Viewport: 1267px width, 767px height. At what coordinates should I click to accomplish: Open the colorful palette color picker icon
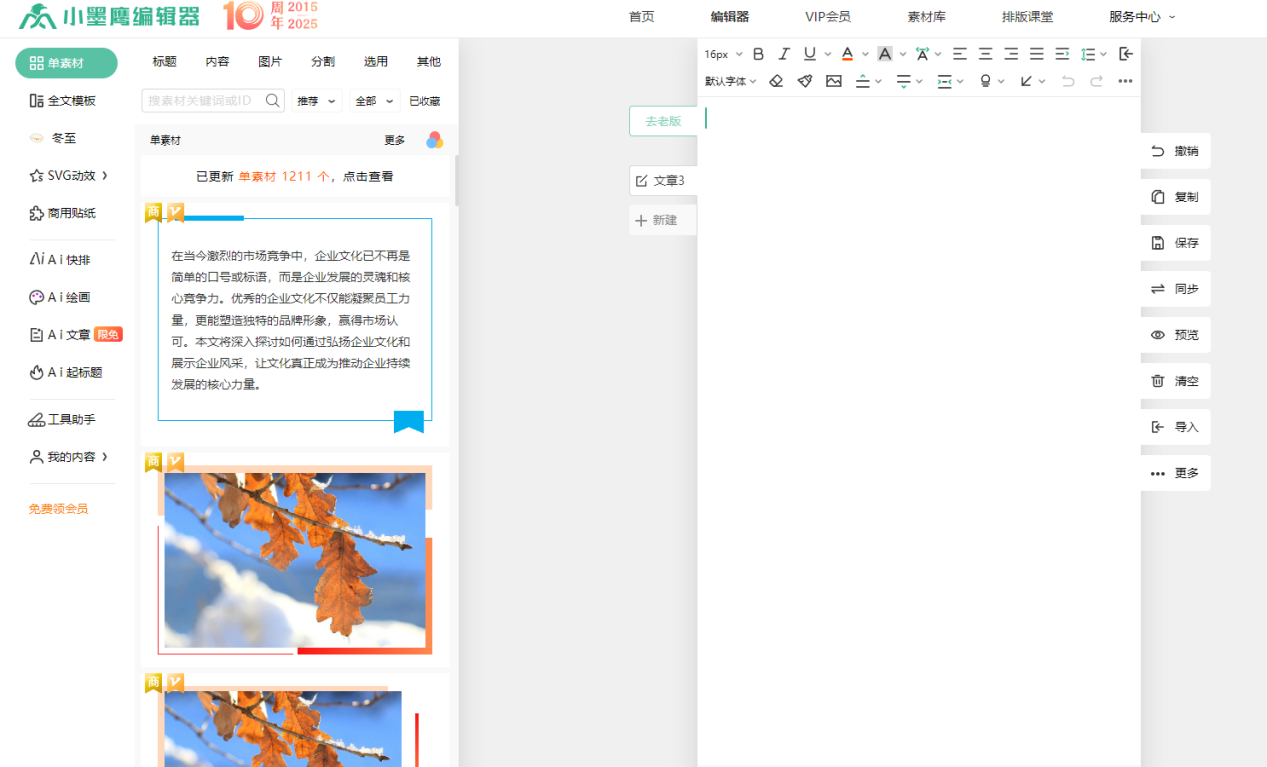(x=434, y=140)
